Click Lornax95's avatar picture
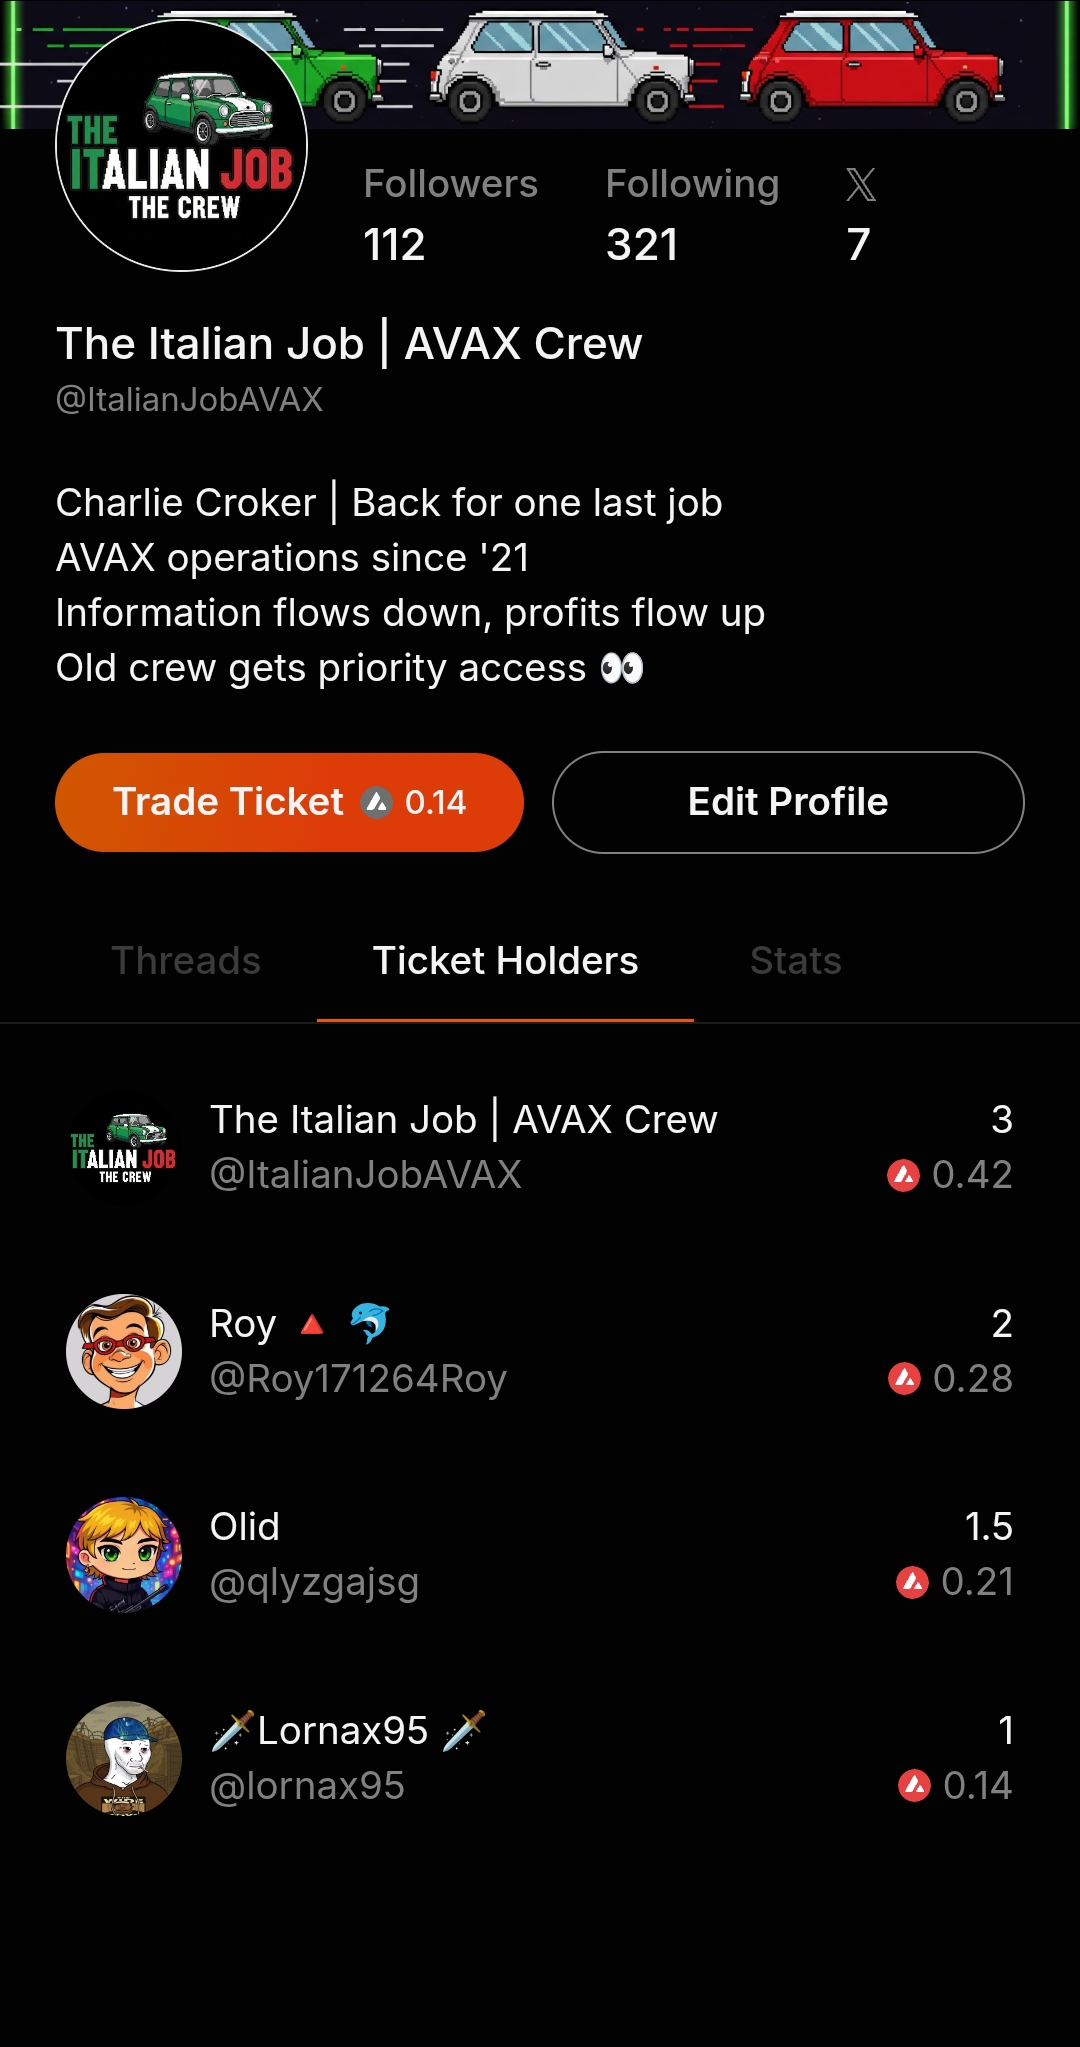The image size is (1080, 2047). (124, 1758)
